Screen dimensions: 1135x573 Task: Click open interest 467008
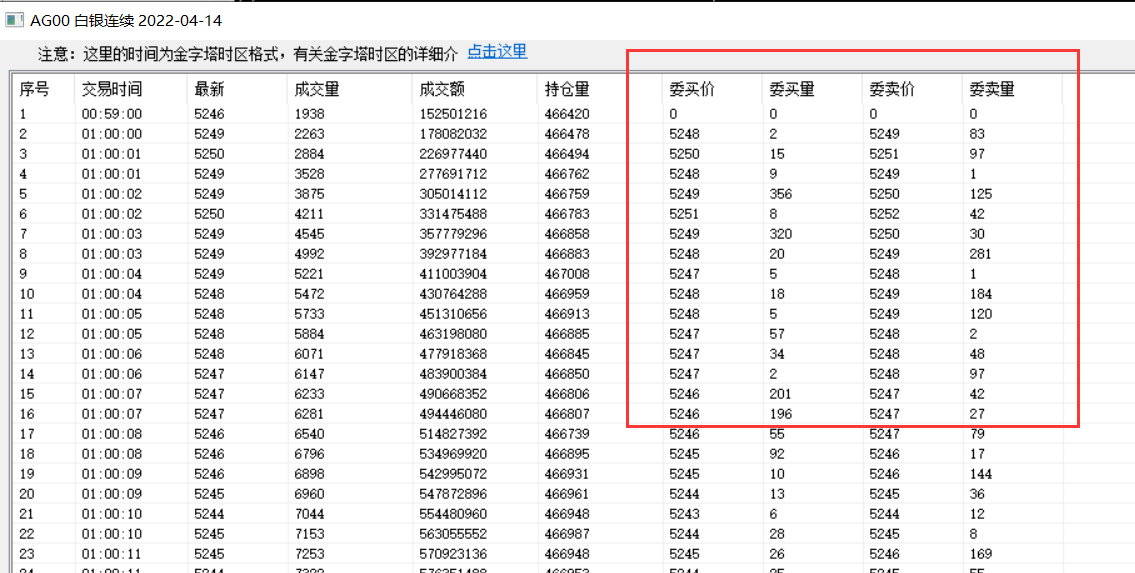click(x=567, y=274)
